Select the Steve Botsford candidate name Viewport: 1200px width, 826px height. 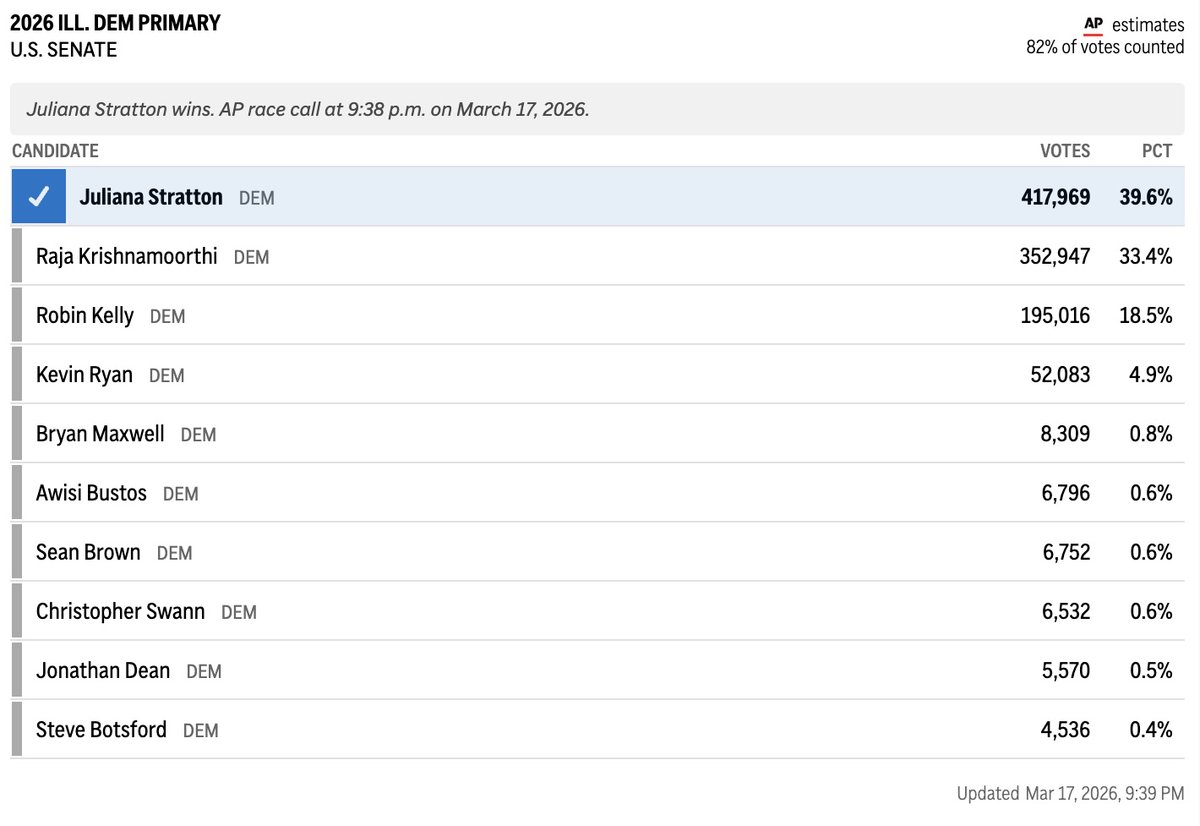[101, 729]
